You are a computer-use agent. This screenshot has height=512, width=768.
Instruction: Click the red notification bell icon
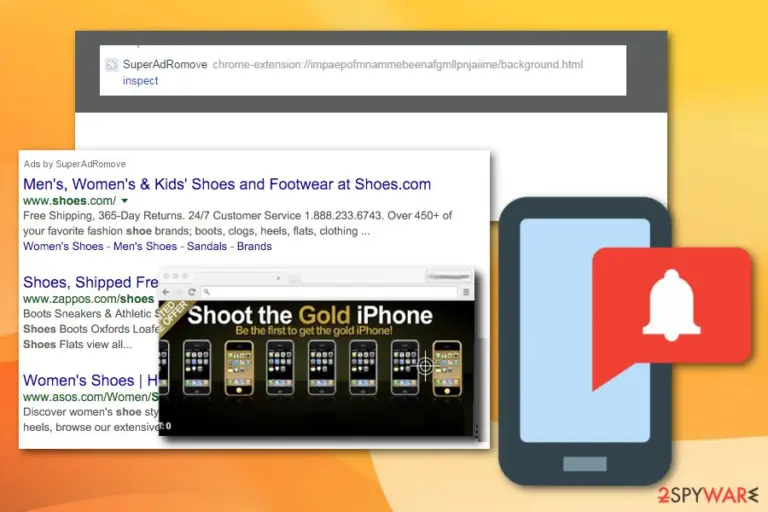pos(672,305)
